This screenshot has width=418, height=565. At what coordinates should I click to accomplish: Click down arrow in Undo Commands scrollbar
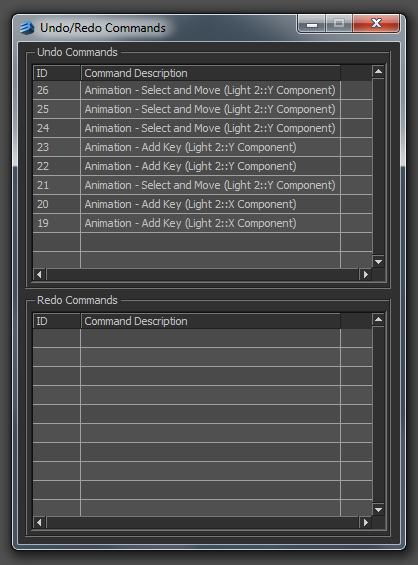[378, 262]
